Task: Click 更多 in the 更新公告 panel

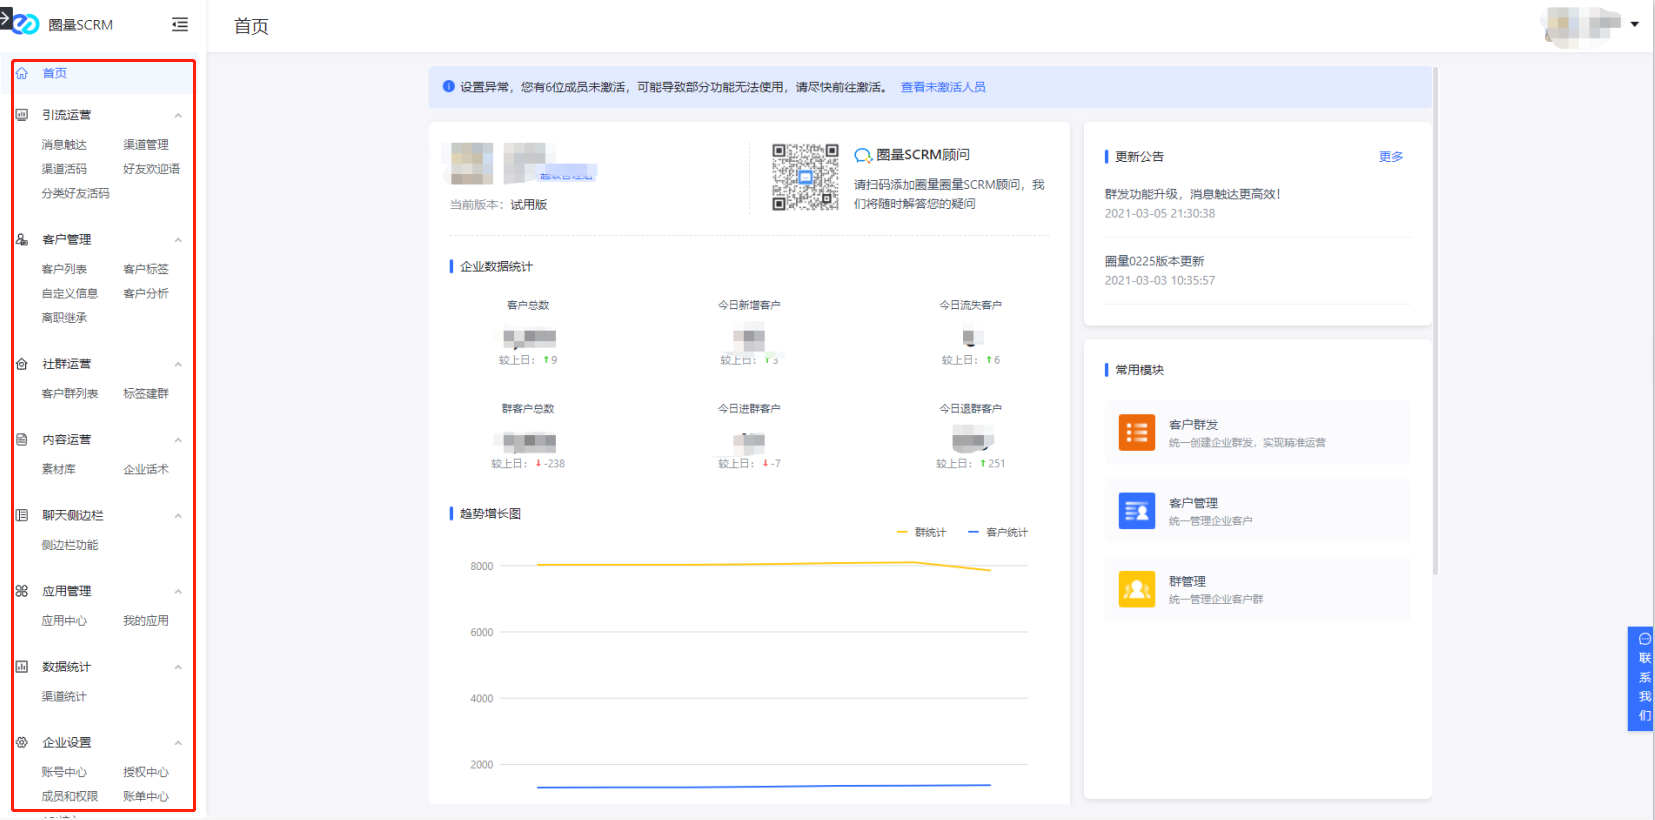Action: coord(1390,157)
